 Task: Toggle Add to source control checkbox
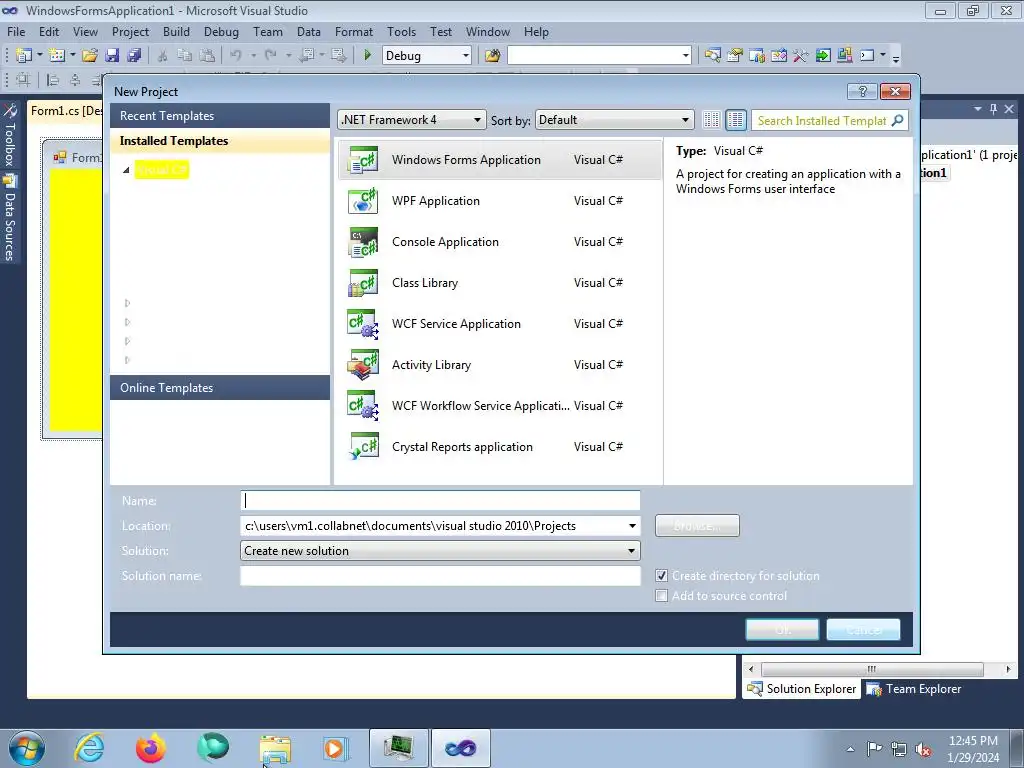pyautogui.click(x=662, y=596)
